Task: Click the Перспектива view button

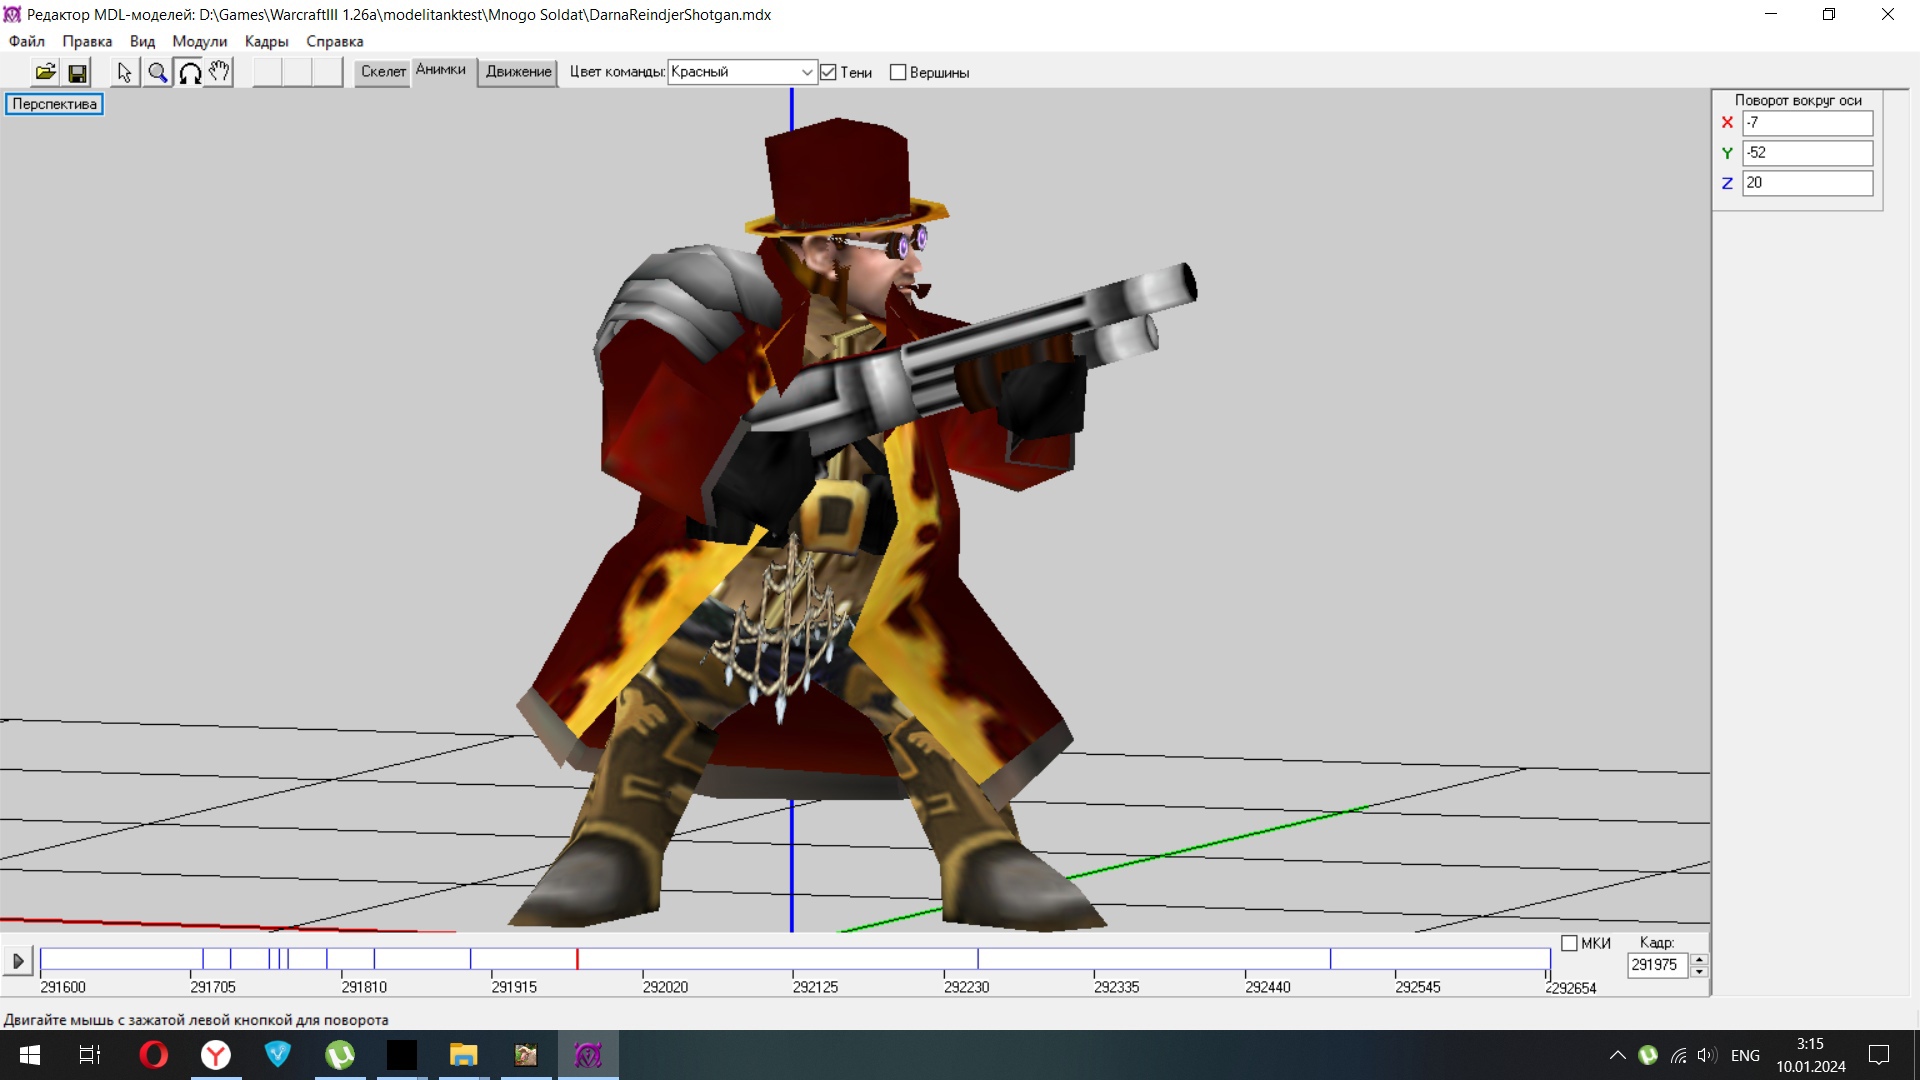Action: click(x=54, y=104)
